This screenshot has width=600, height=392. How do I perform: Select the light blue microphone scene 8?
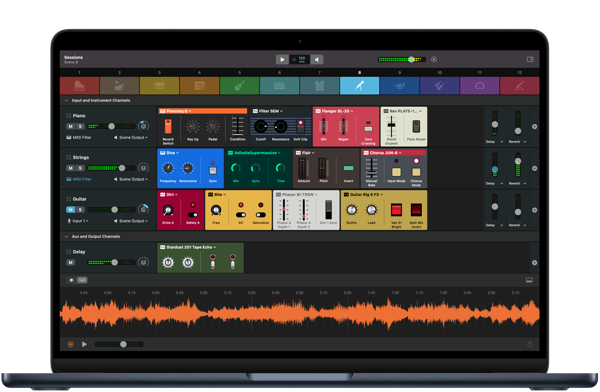point(359,85)
